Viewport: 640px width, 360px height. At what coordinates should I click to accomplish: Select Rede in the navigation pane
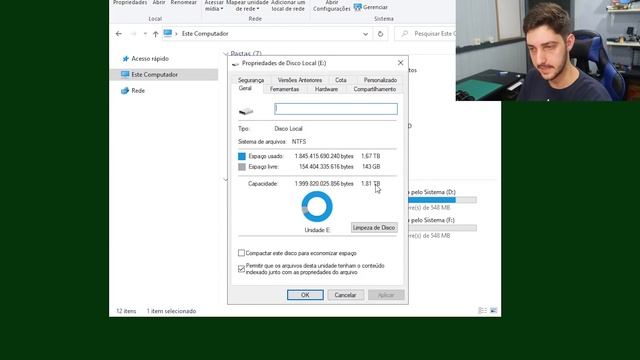pyautogui.click(x=133, y=91)
